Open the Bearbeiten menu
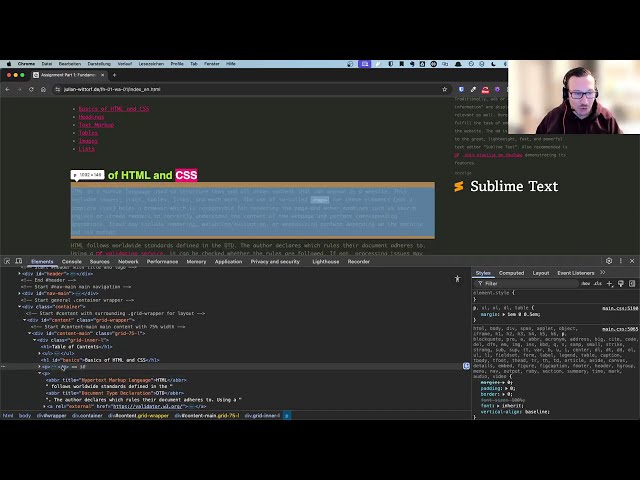 click(70, 64)
